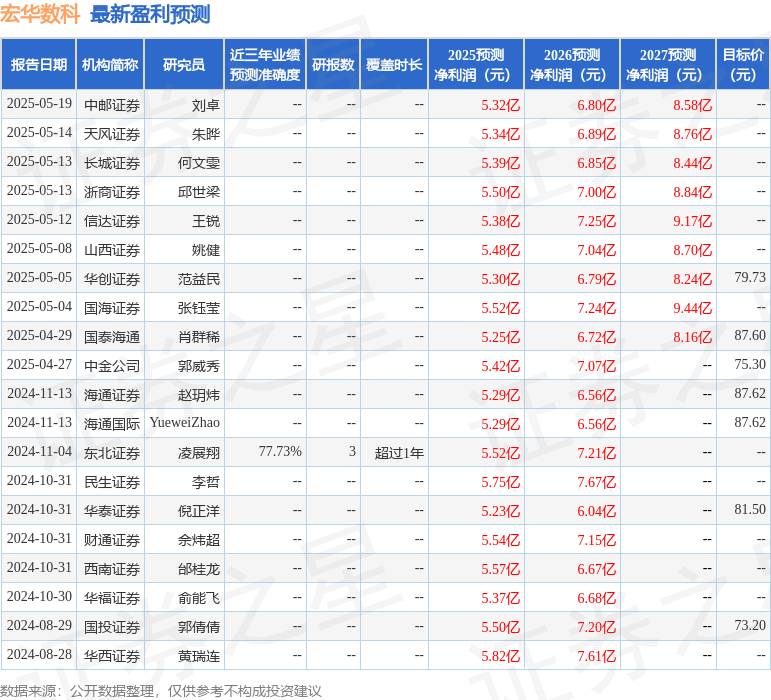771x700 pixels.
Task: Click the 华西证券 institution cell
Action: [112, 656]
